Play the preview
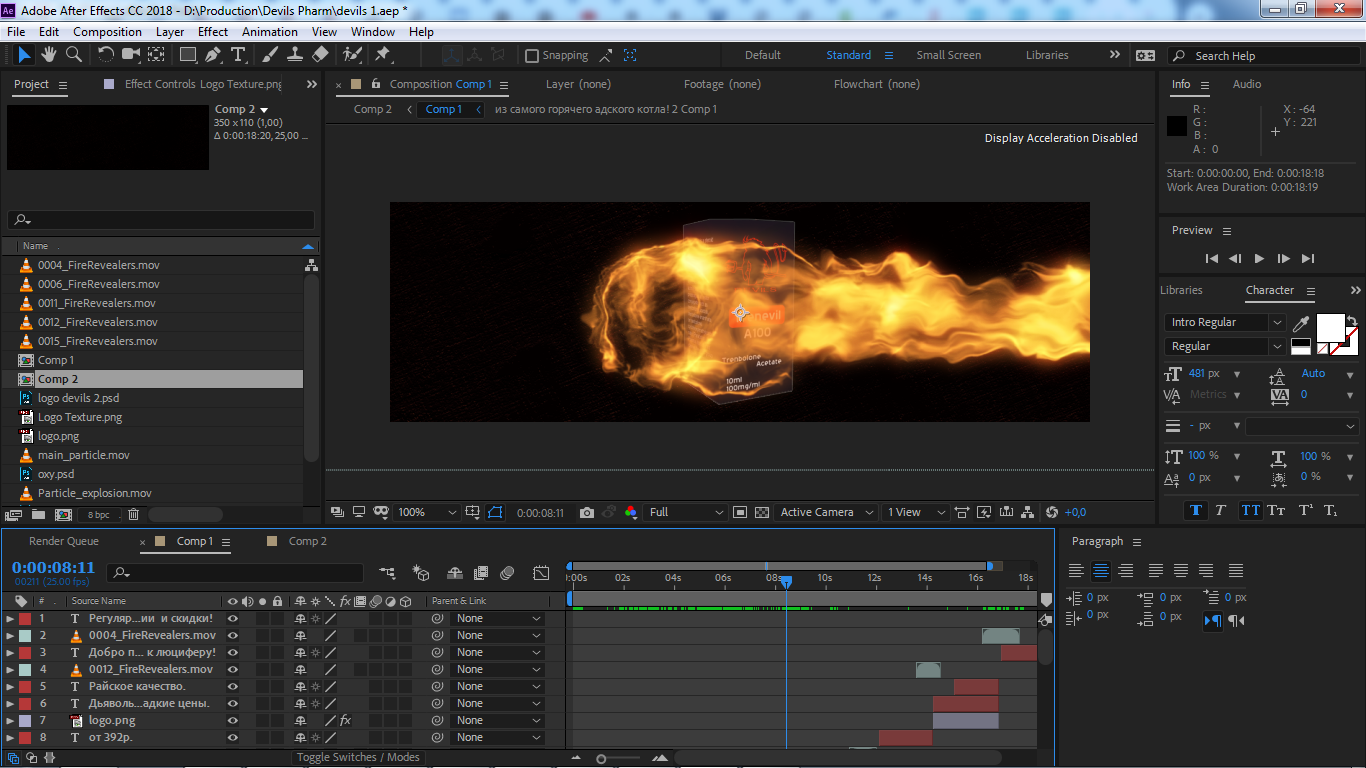 [1259, 258]
